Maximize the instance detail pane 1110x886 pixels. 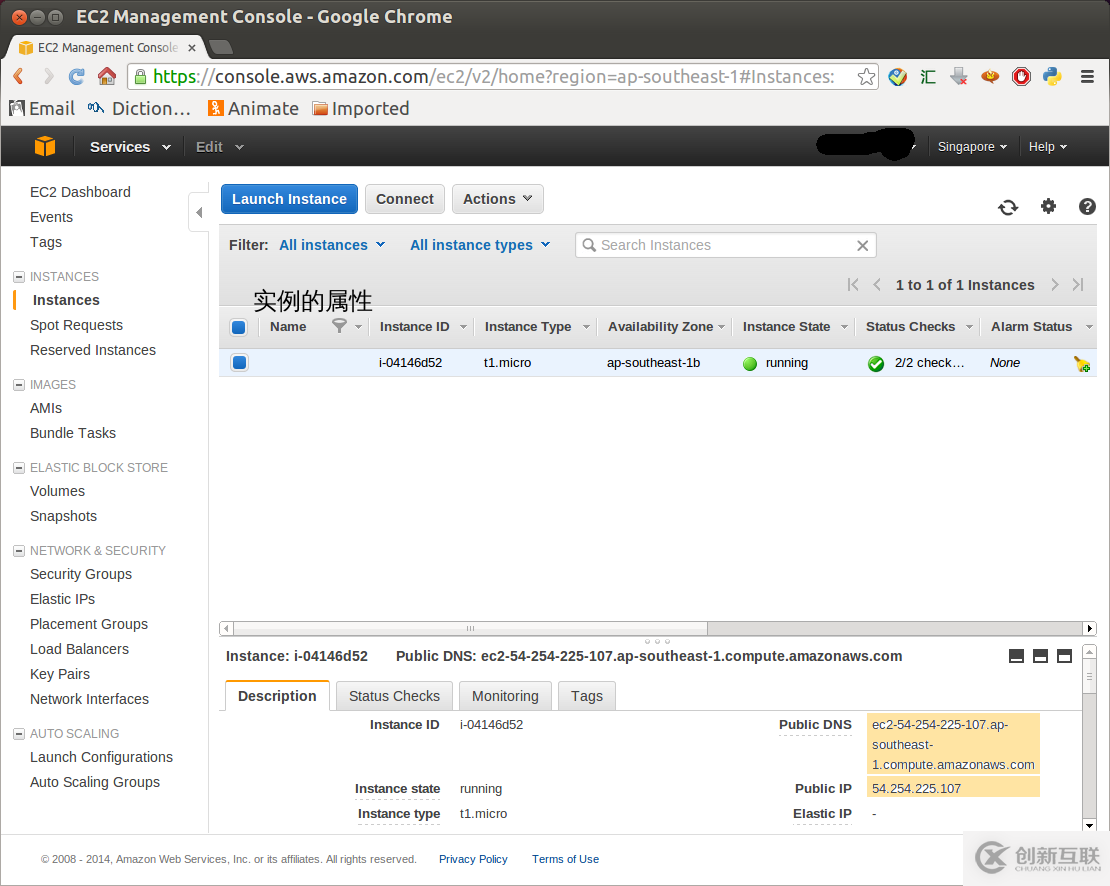point(1065,656)
